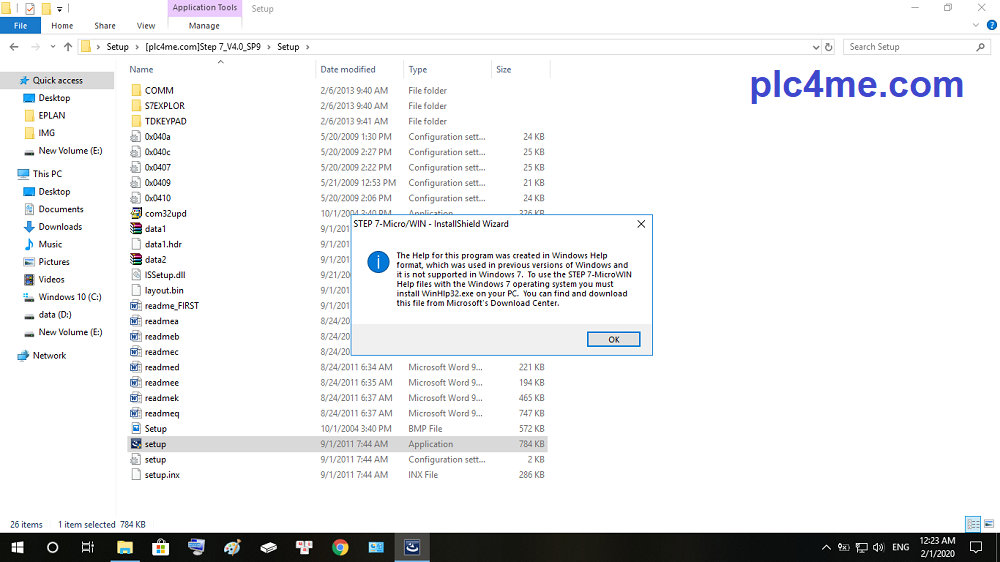Click the refresh button beside the address bar
The height and width of the screenshot is (562, 1000).
pyautogui.click(x=829, y=47)
